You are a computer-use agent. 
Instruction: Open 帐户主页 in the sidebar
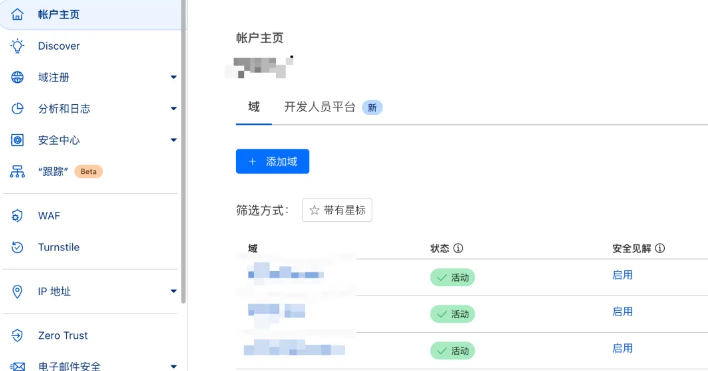pyautogui.click(x=90, y=14)
